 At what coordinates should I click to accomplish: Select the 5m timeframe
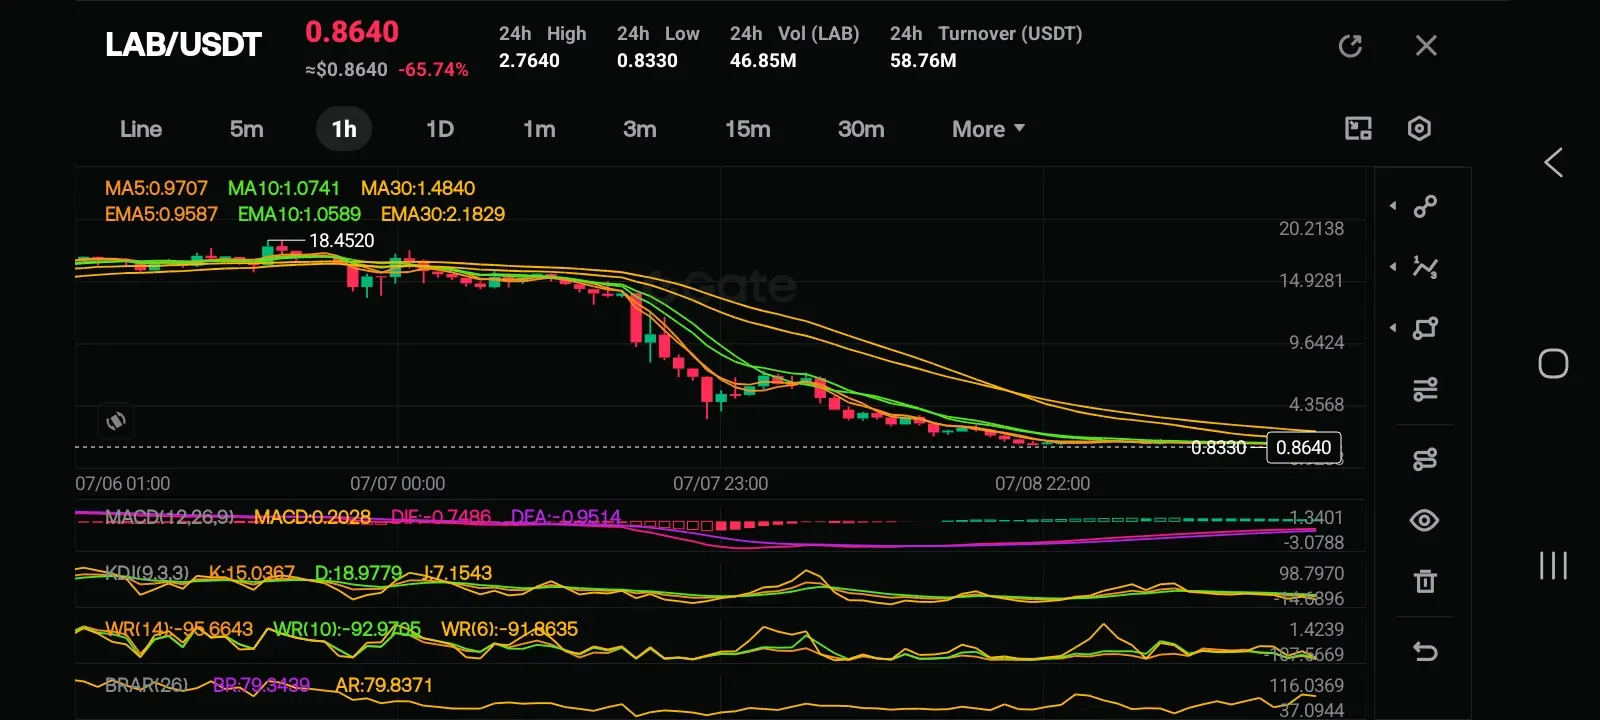246,129
